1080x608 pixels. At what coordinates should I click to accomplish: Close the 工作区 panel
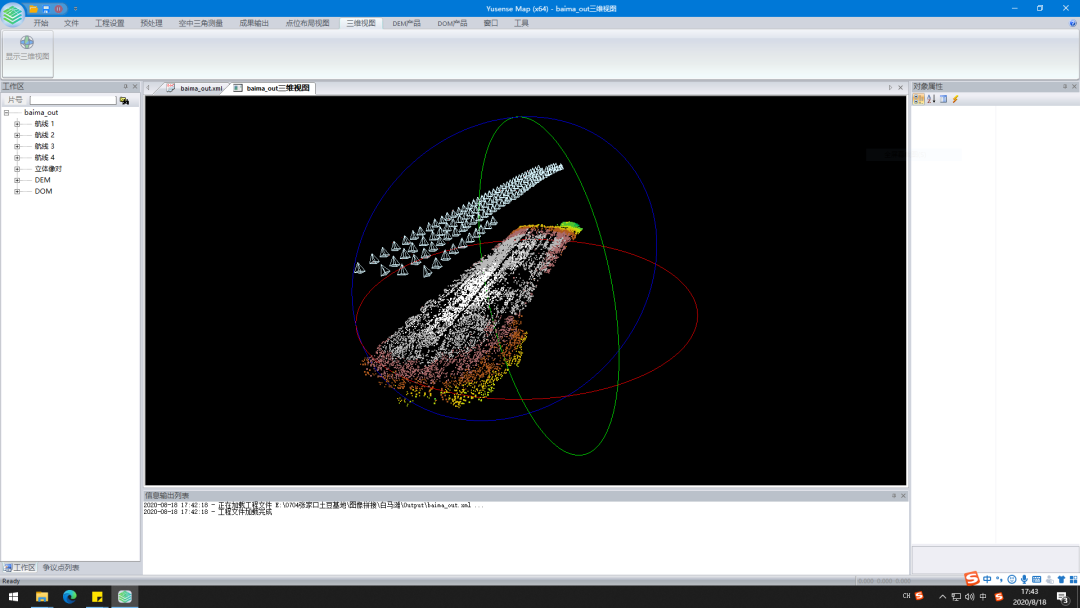click(135, 87)
